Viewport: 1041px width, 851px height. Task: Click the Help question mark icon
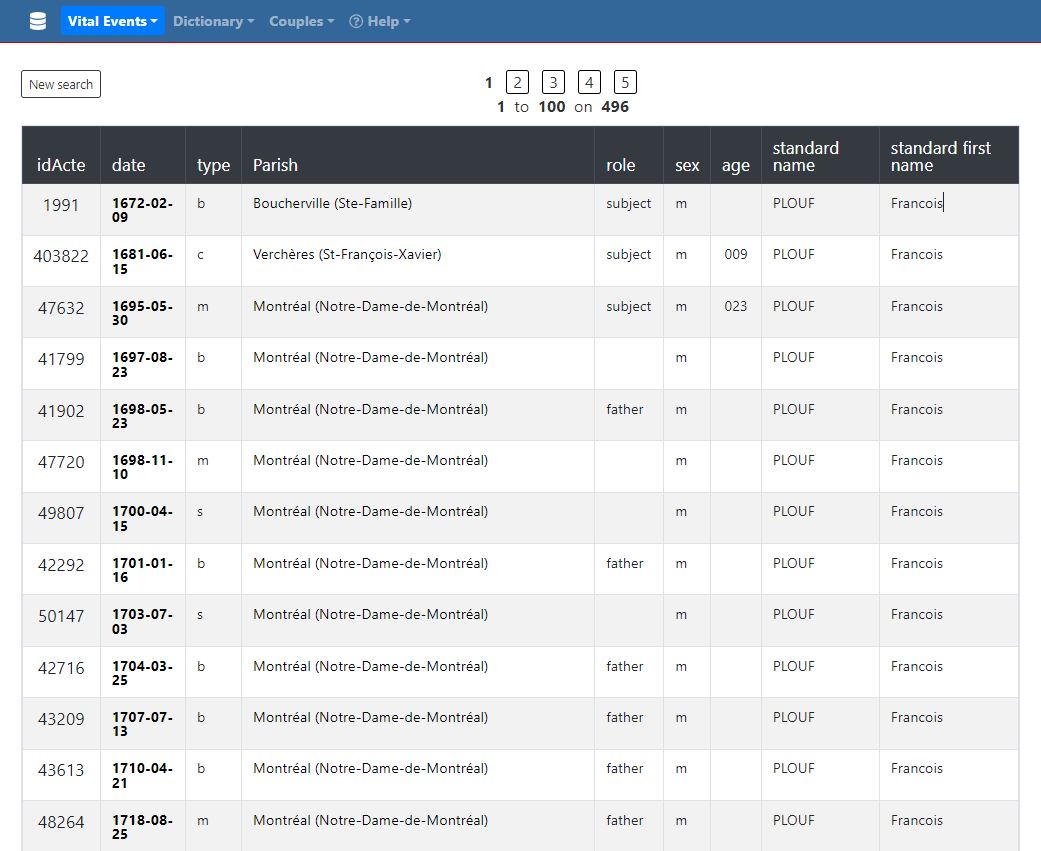[x=356, y=21]
